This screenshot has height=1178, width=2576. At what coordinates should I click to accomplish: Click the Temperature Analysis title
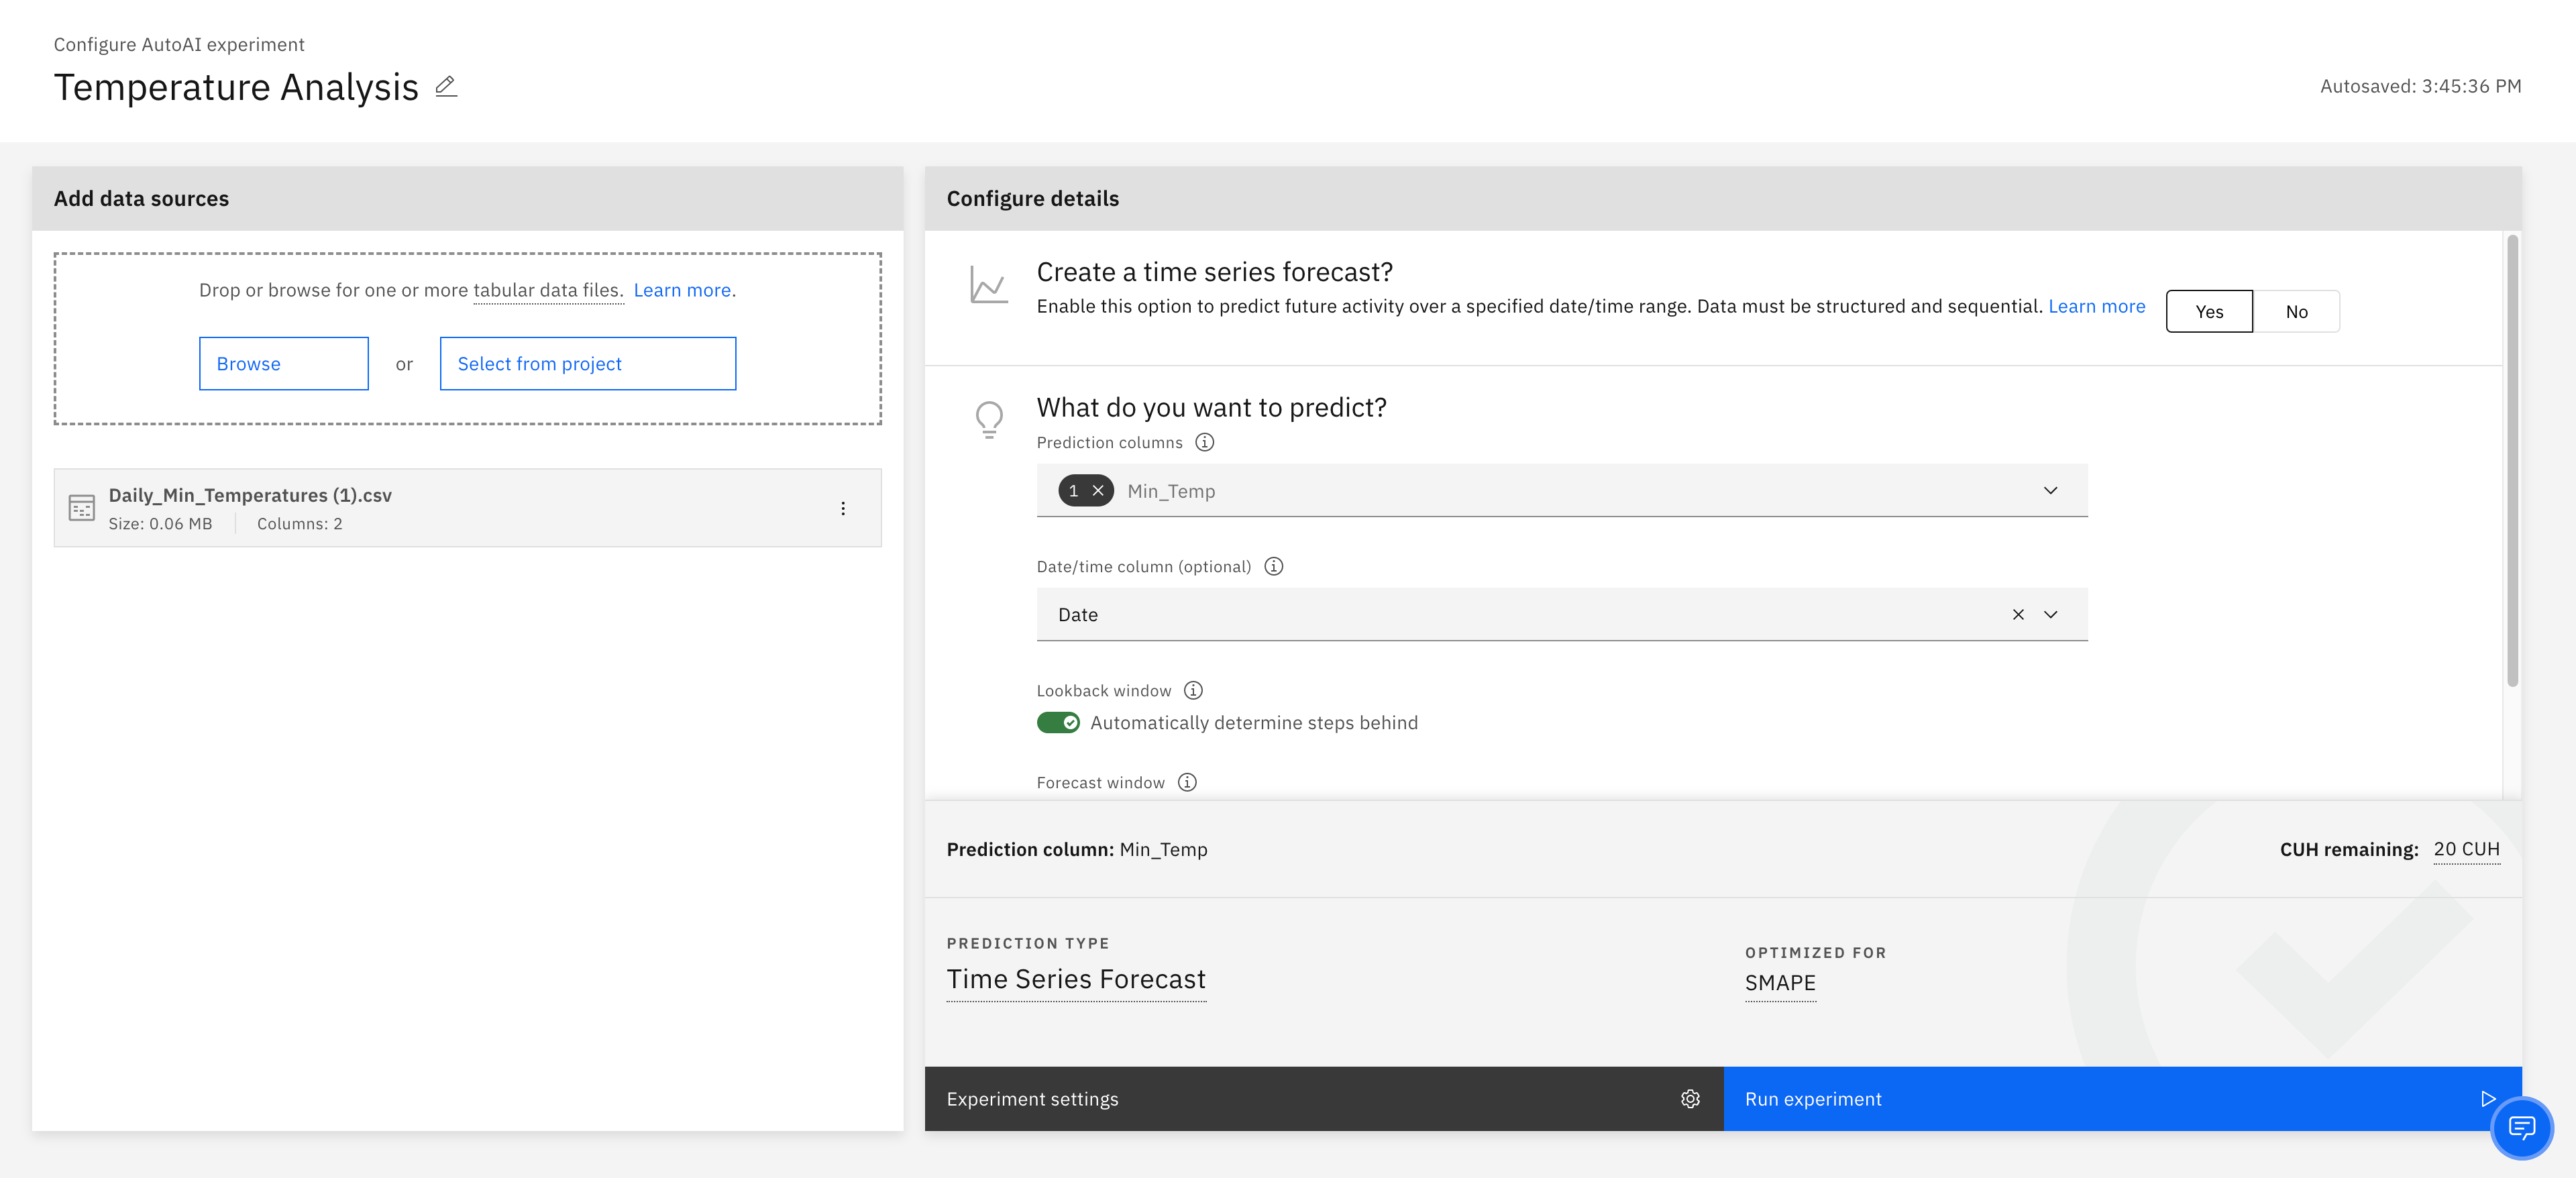[x=236, y=87]
